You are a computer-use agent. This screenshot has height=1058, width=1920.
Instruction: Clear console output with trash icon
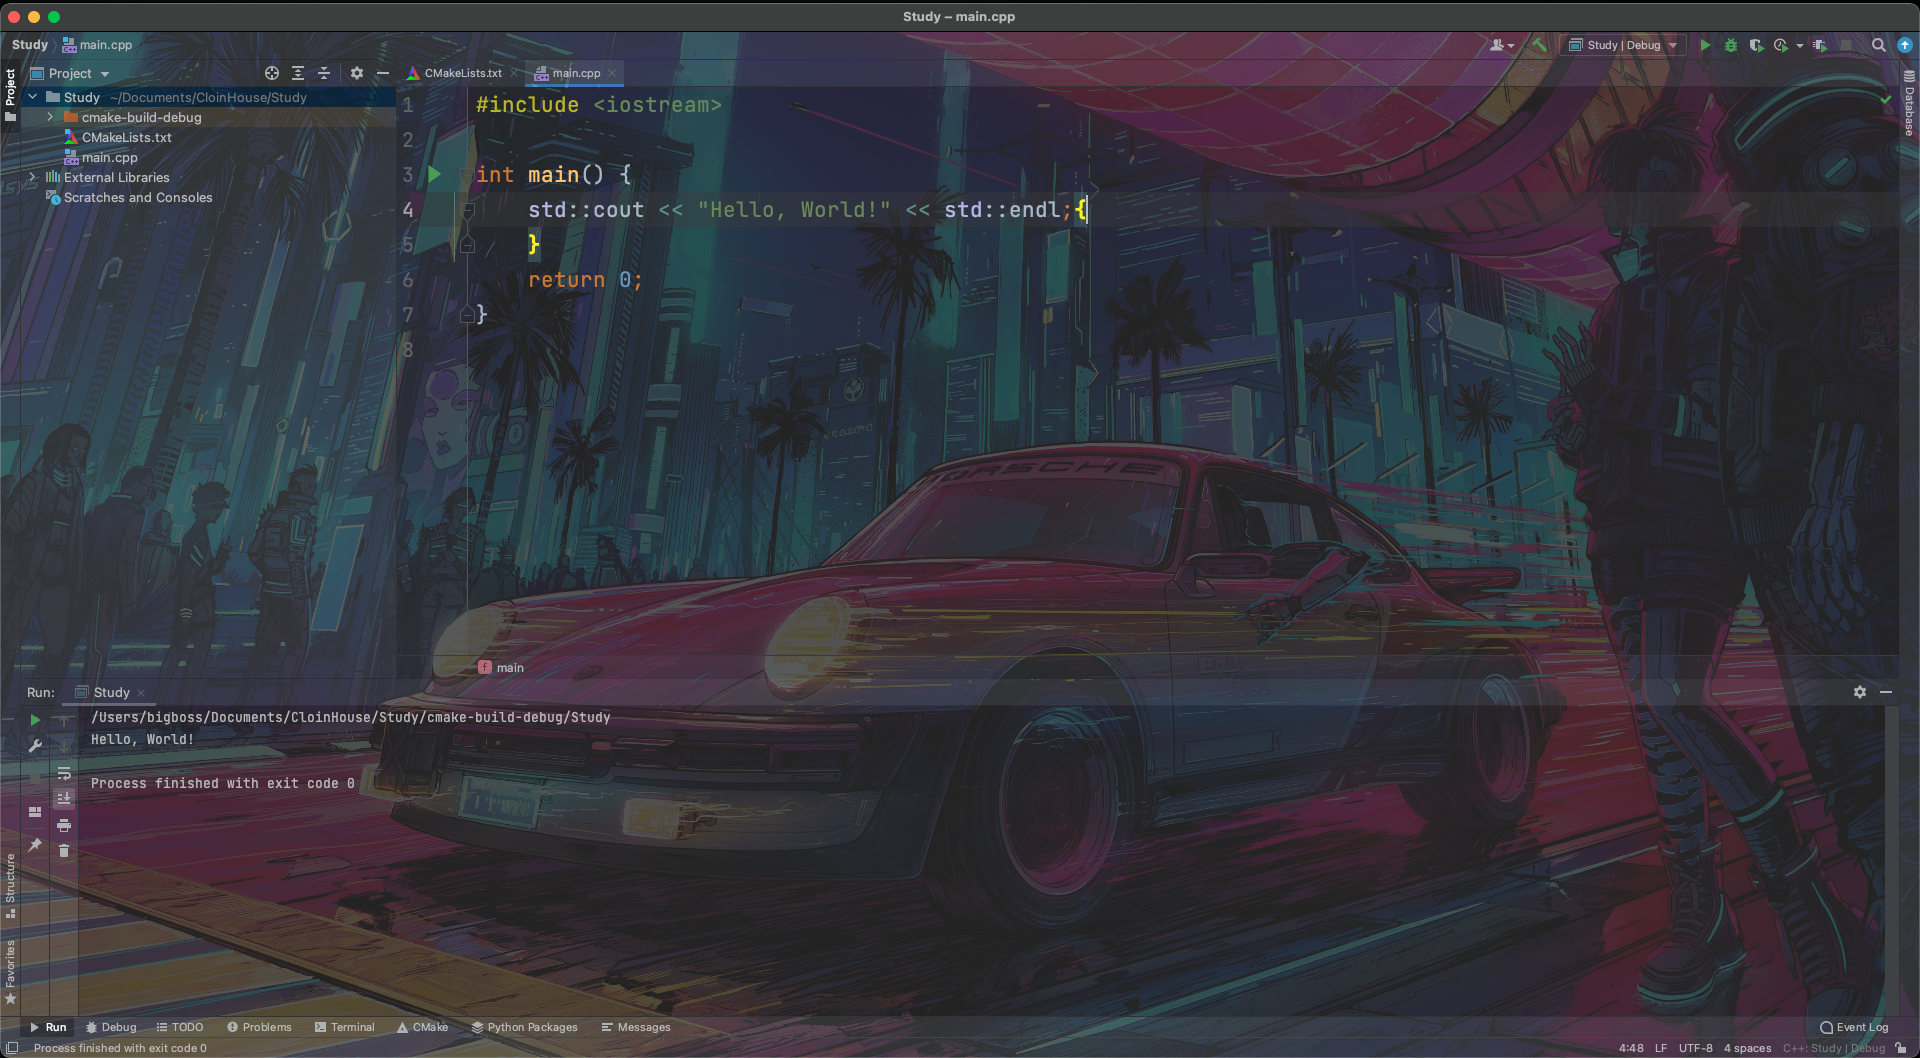pyautogui.click(x=64, y=851)
